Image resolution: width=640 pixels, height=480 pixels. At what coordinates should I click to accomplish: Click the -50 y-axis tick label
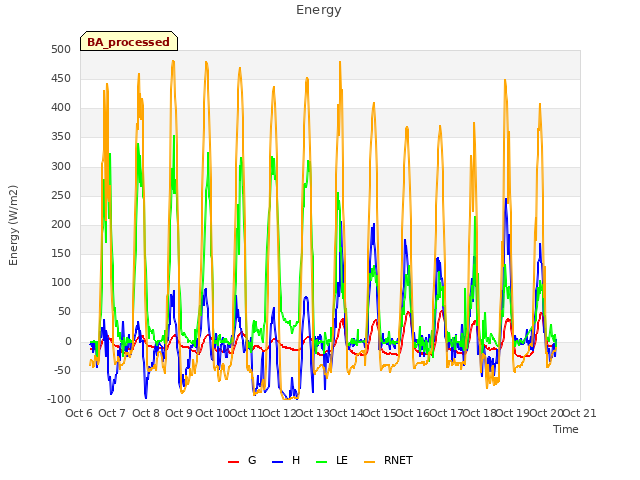point(60,371)
